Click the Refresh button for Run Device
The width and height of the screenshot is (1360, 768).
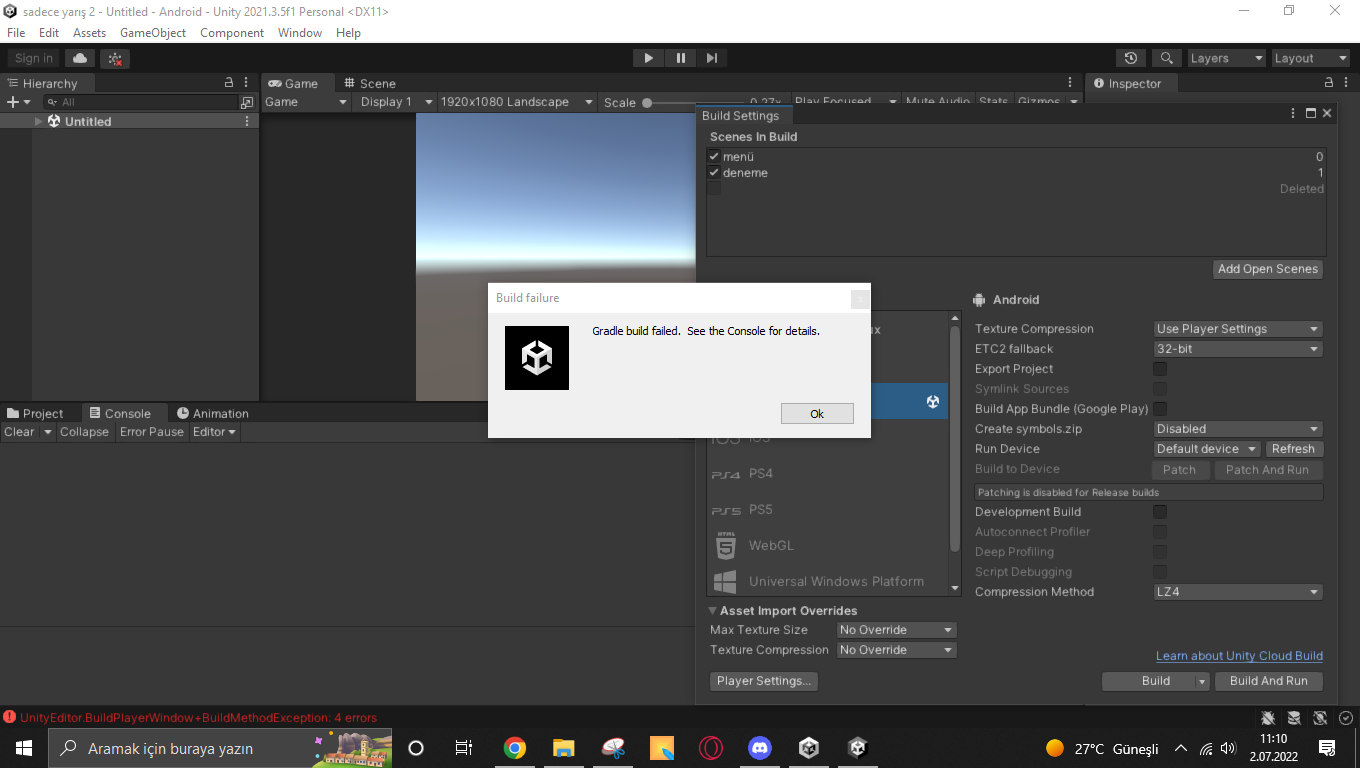tap(1293, 449)
